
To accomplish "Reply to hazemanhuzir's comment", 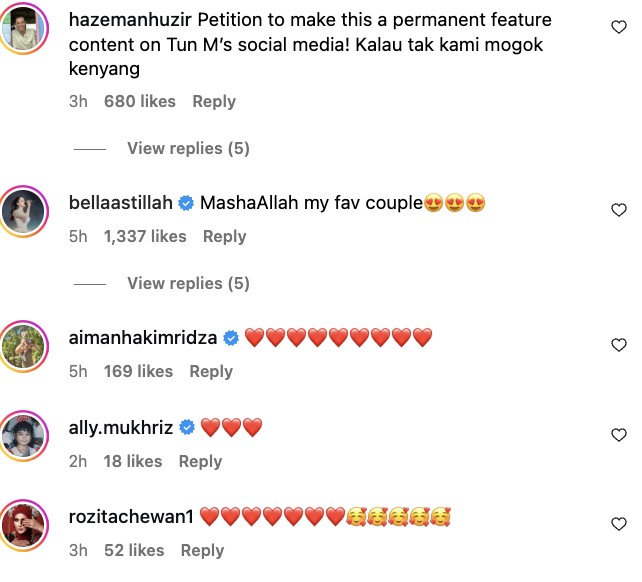I will click(214, 101).
